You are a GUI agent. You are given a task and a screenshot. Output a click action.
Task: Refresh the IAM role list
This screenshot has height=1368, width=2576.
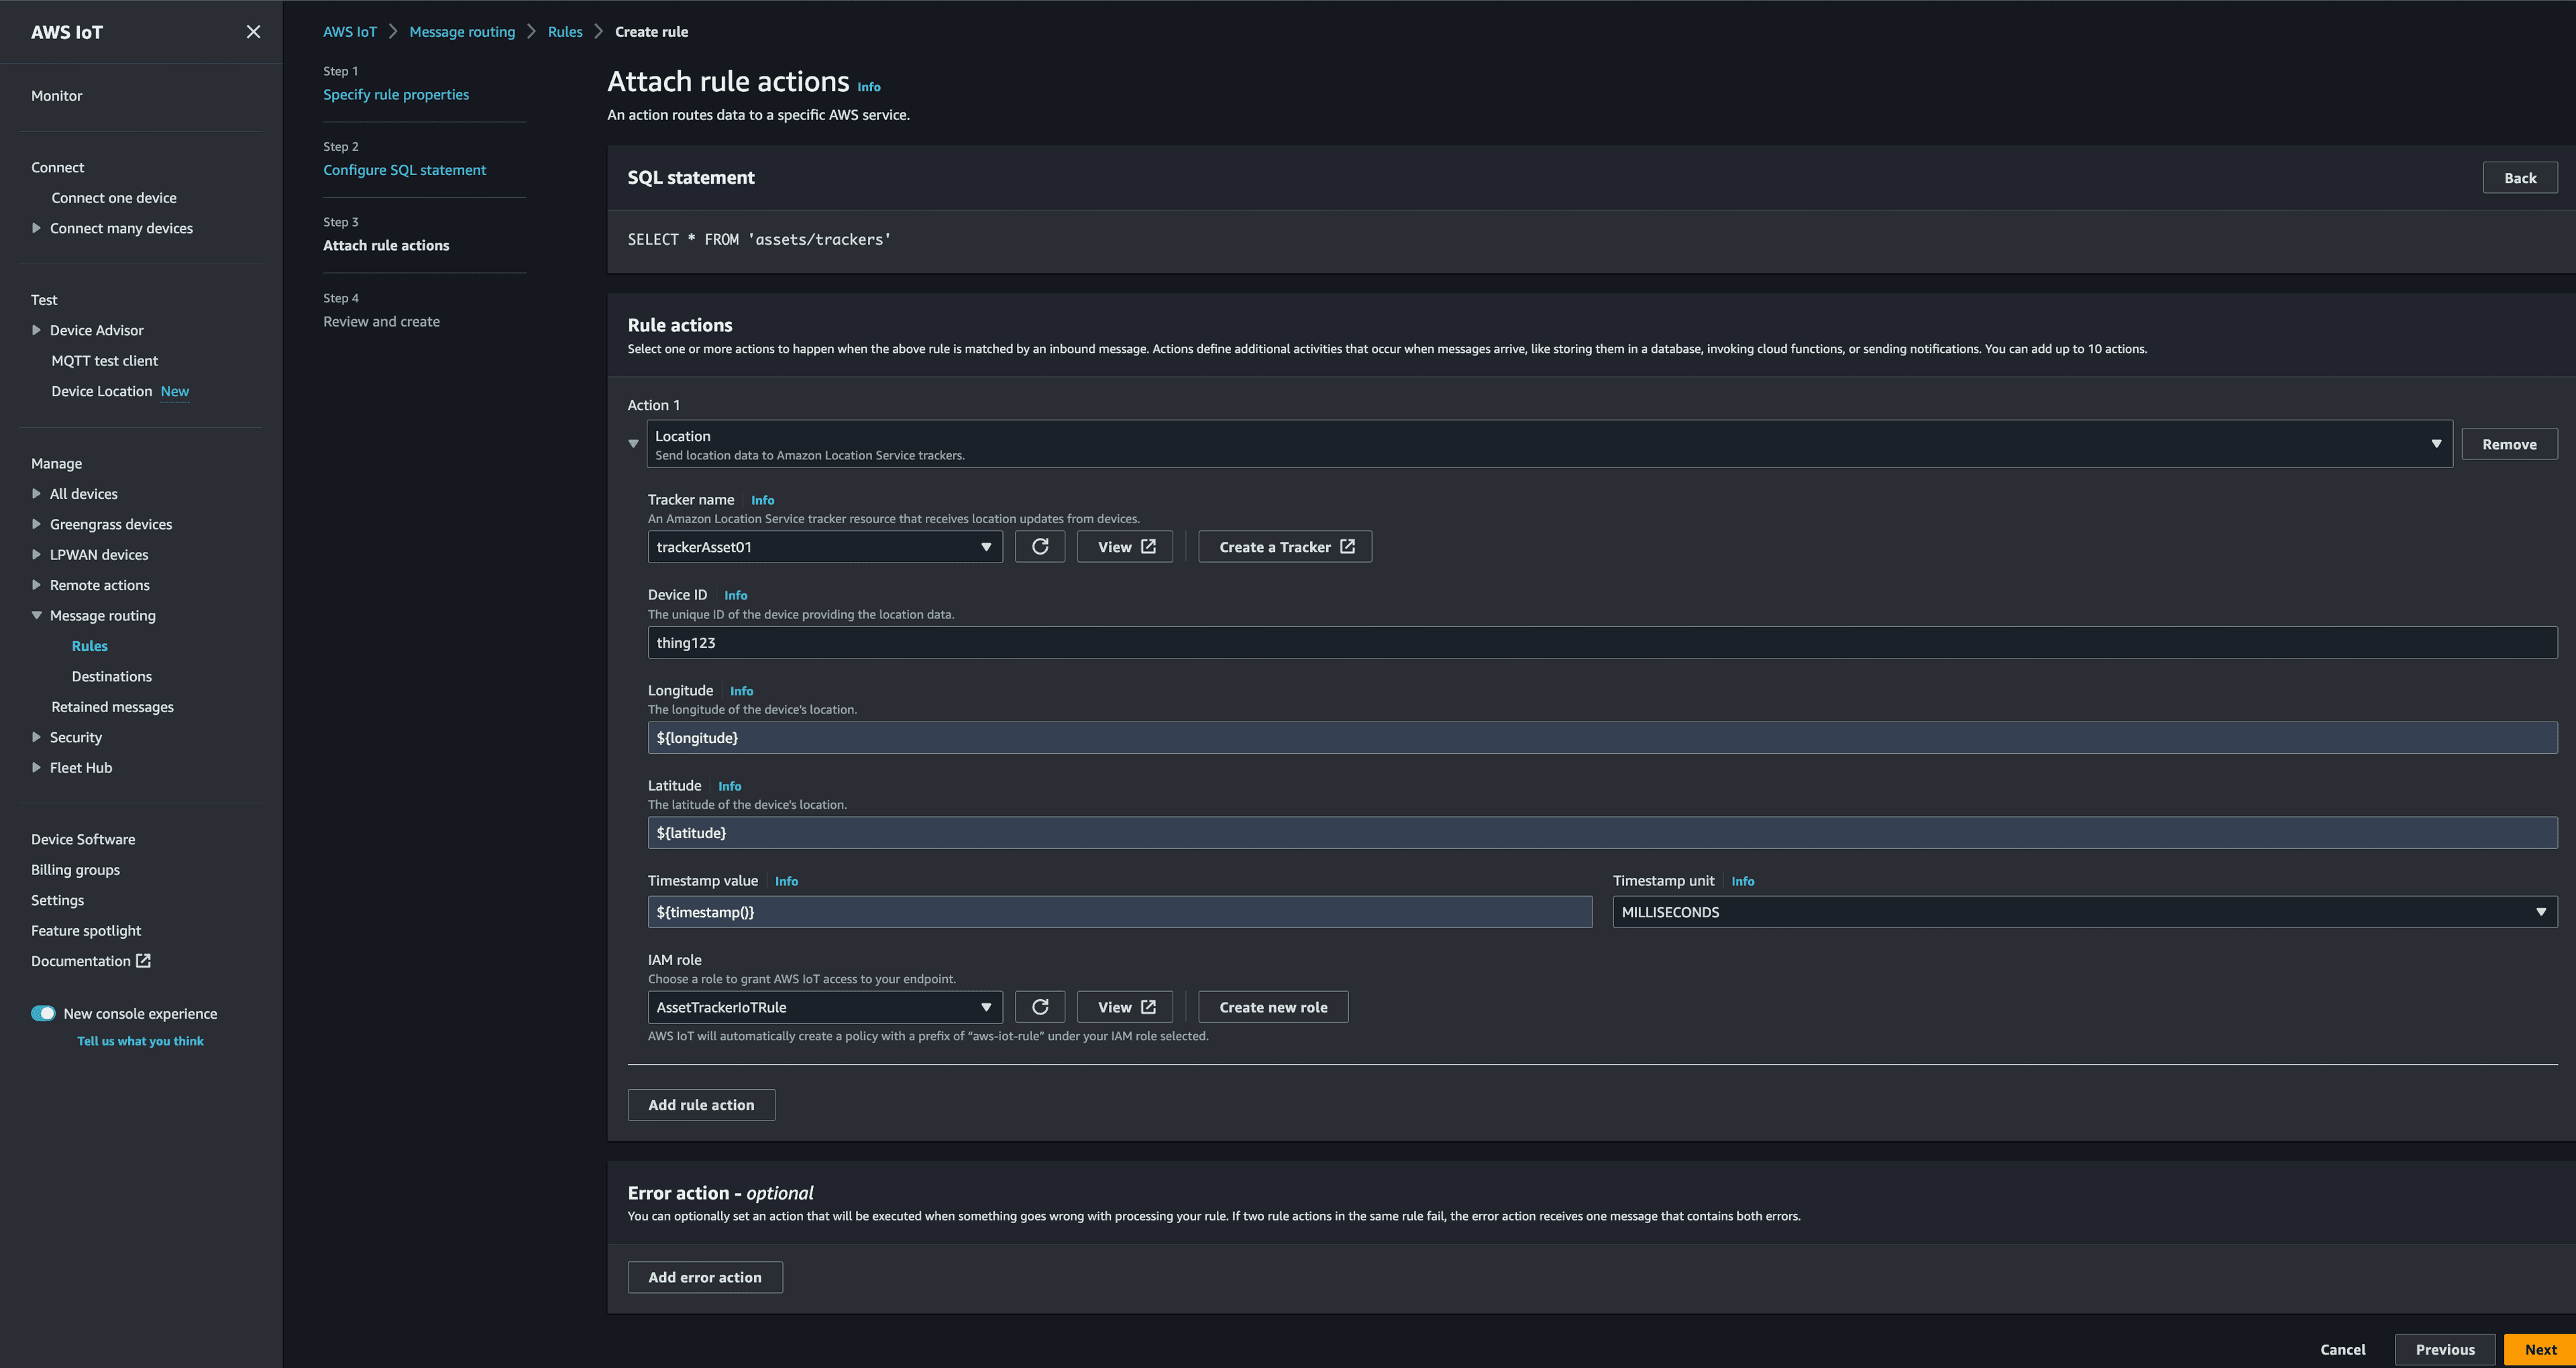(x=1040, y=1007)
